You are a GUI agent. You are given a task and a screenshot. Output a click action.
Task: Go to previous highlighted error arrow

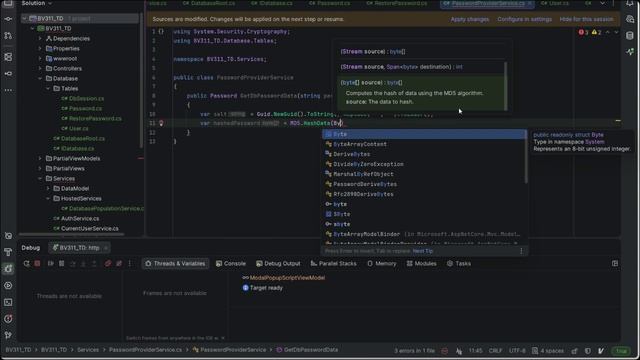(x=608, y=32)
